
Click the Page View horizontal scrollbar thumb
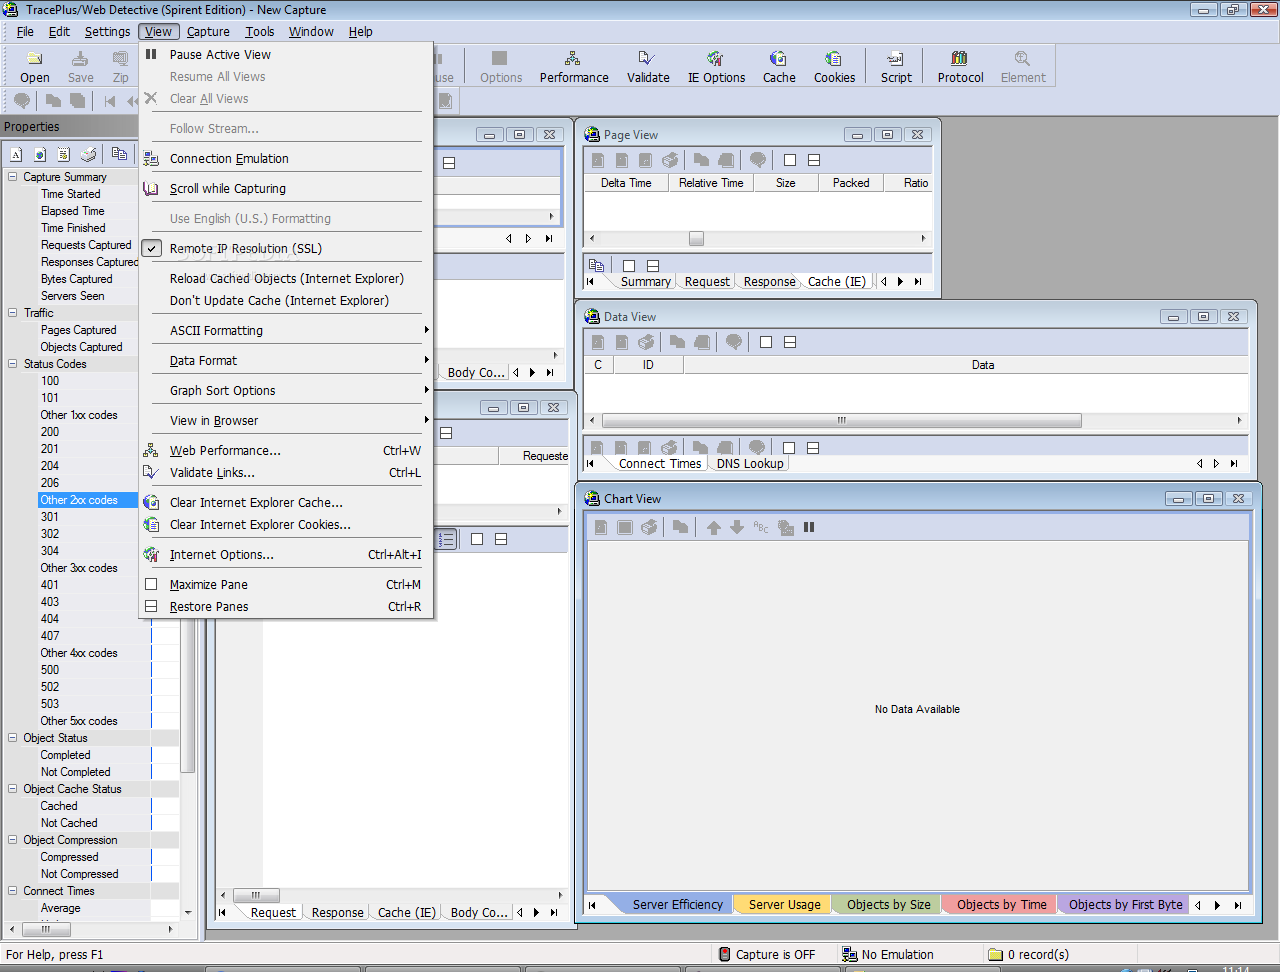[x=696, y=238]
